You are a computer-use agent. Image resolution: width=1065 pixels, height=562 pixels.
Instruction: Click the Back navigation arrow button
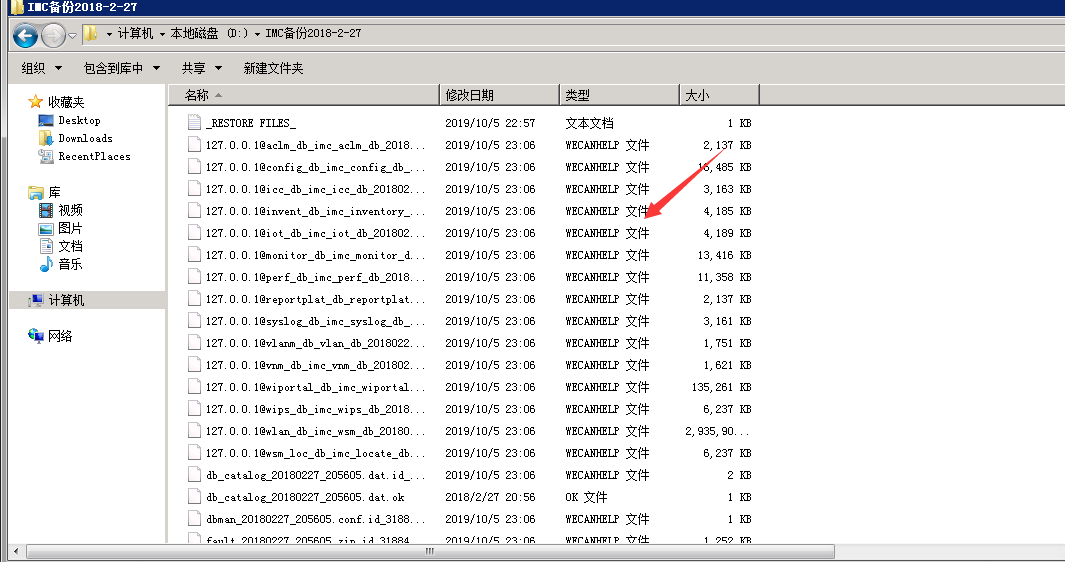click(26, 35)
